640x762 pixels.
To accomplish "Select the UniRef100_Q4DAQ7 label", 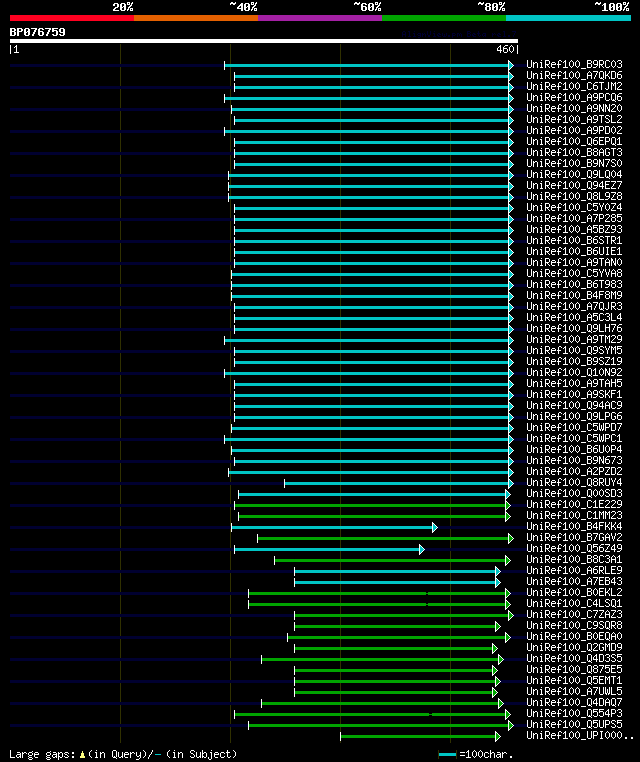I will (574, 702).
